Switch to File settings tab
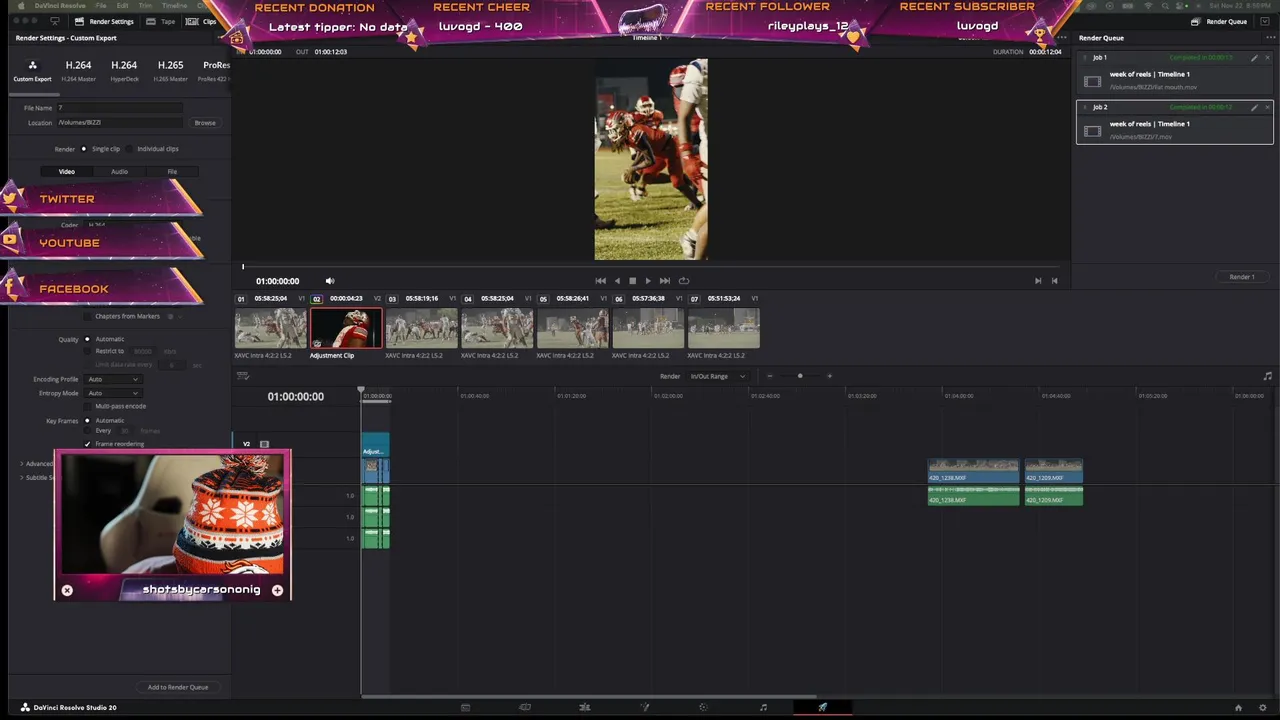The height and width of the screenshot is (720, 1280). click(172, 171)
